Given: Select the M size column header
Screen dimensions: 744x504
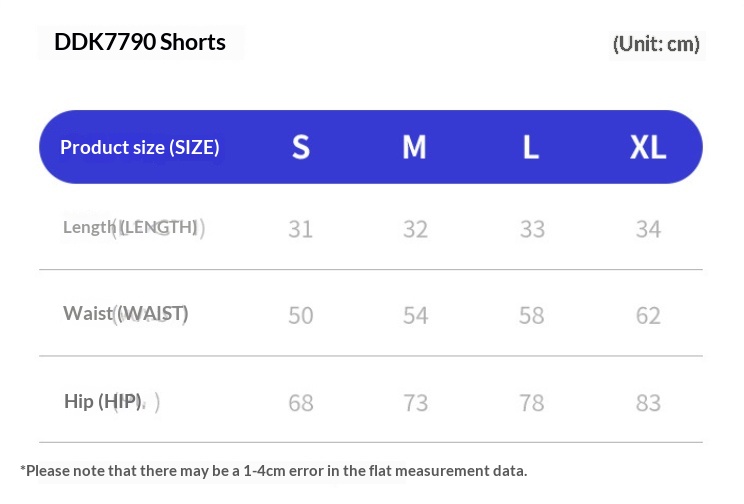Looking at the screenshot, I should pos(414,148).
